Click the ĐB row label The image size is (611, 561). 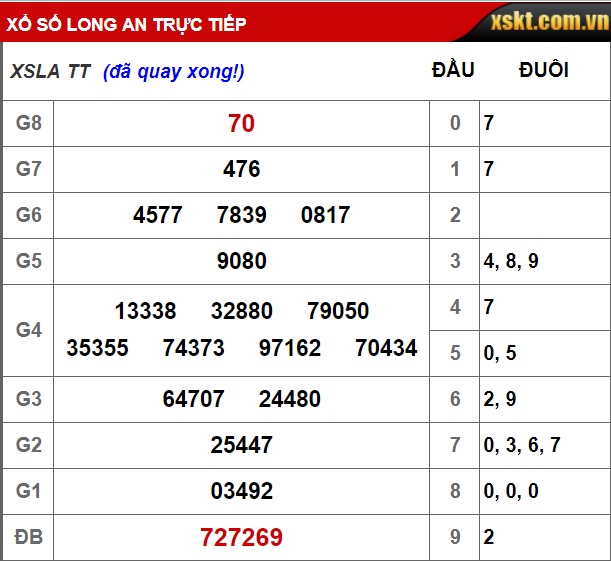[28, 537]
